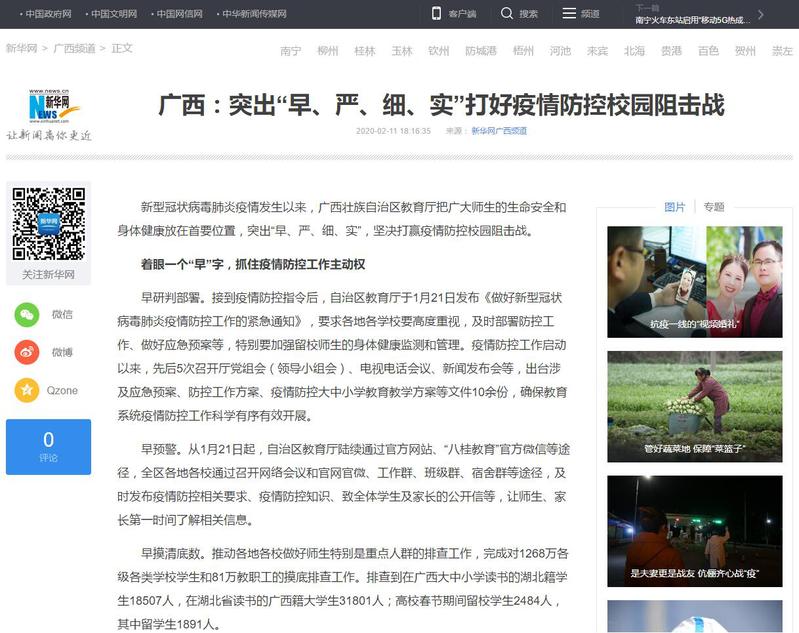The height and width of the screenshot is (633, 799).
Task: Open the 北海 city channel
Action: point(634,51)
